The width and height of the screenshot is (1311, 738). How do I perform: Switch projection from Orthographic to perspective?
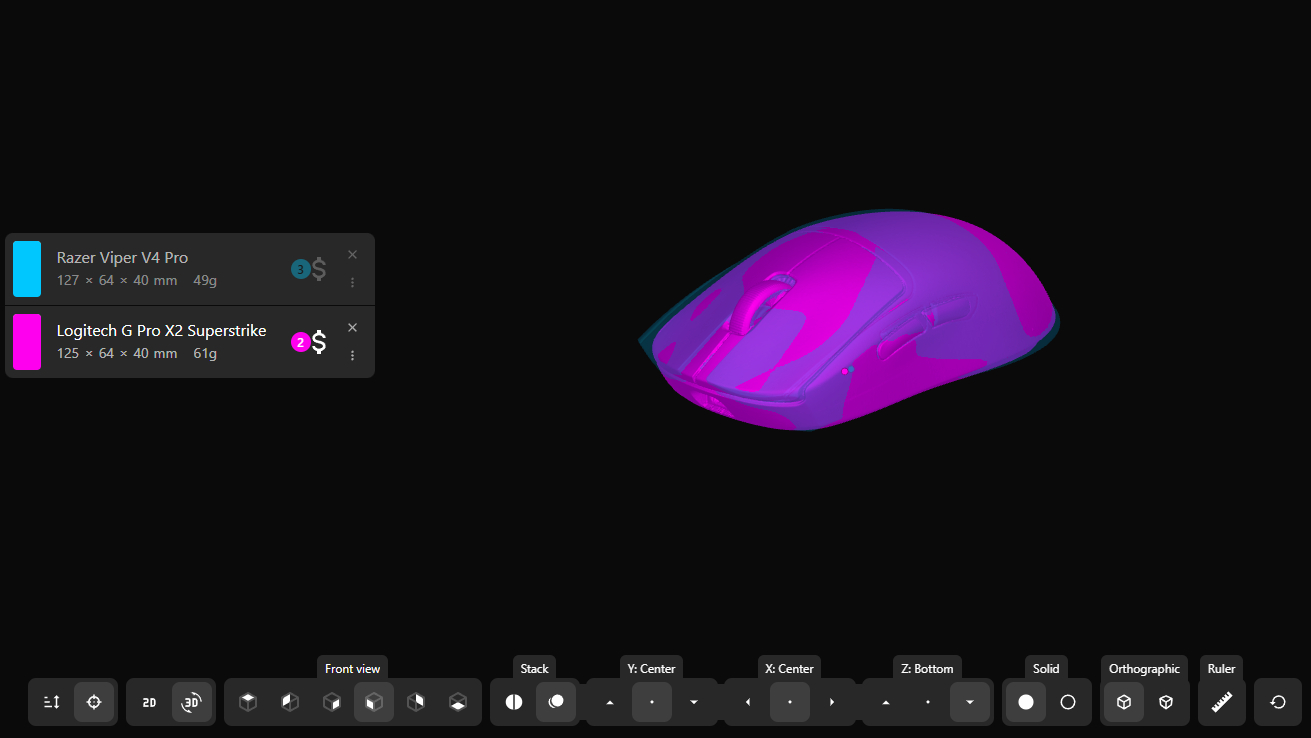tap(1165, 702)
